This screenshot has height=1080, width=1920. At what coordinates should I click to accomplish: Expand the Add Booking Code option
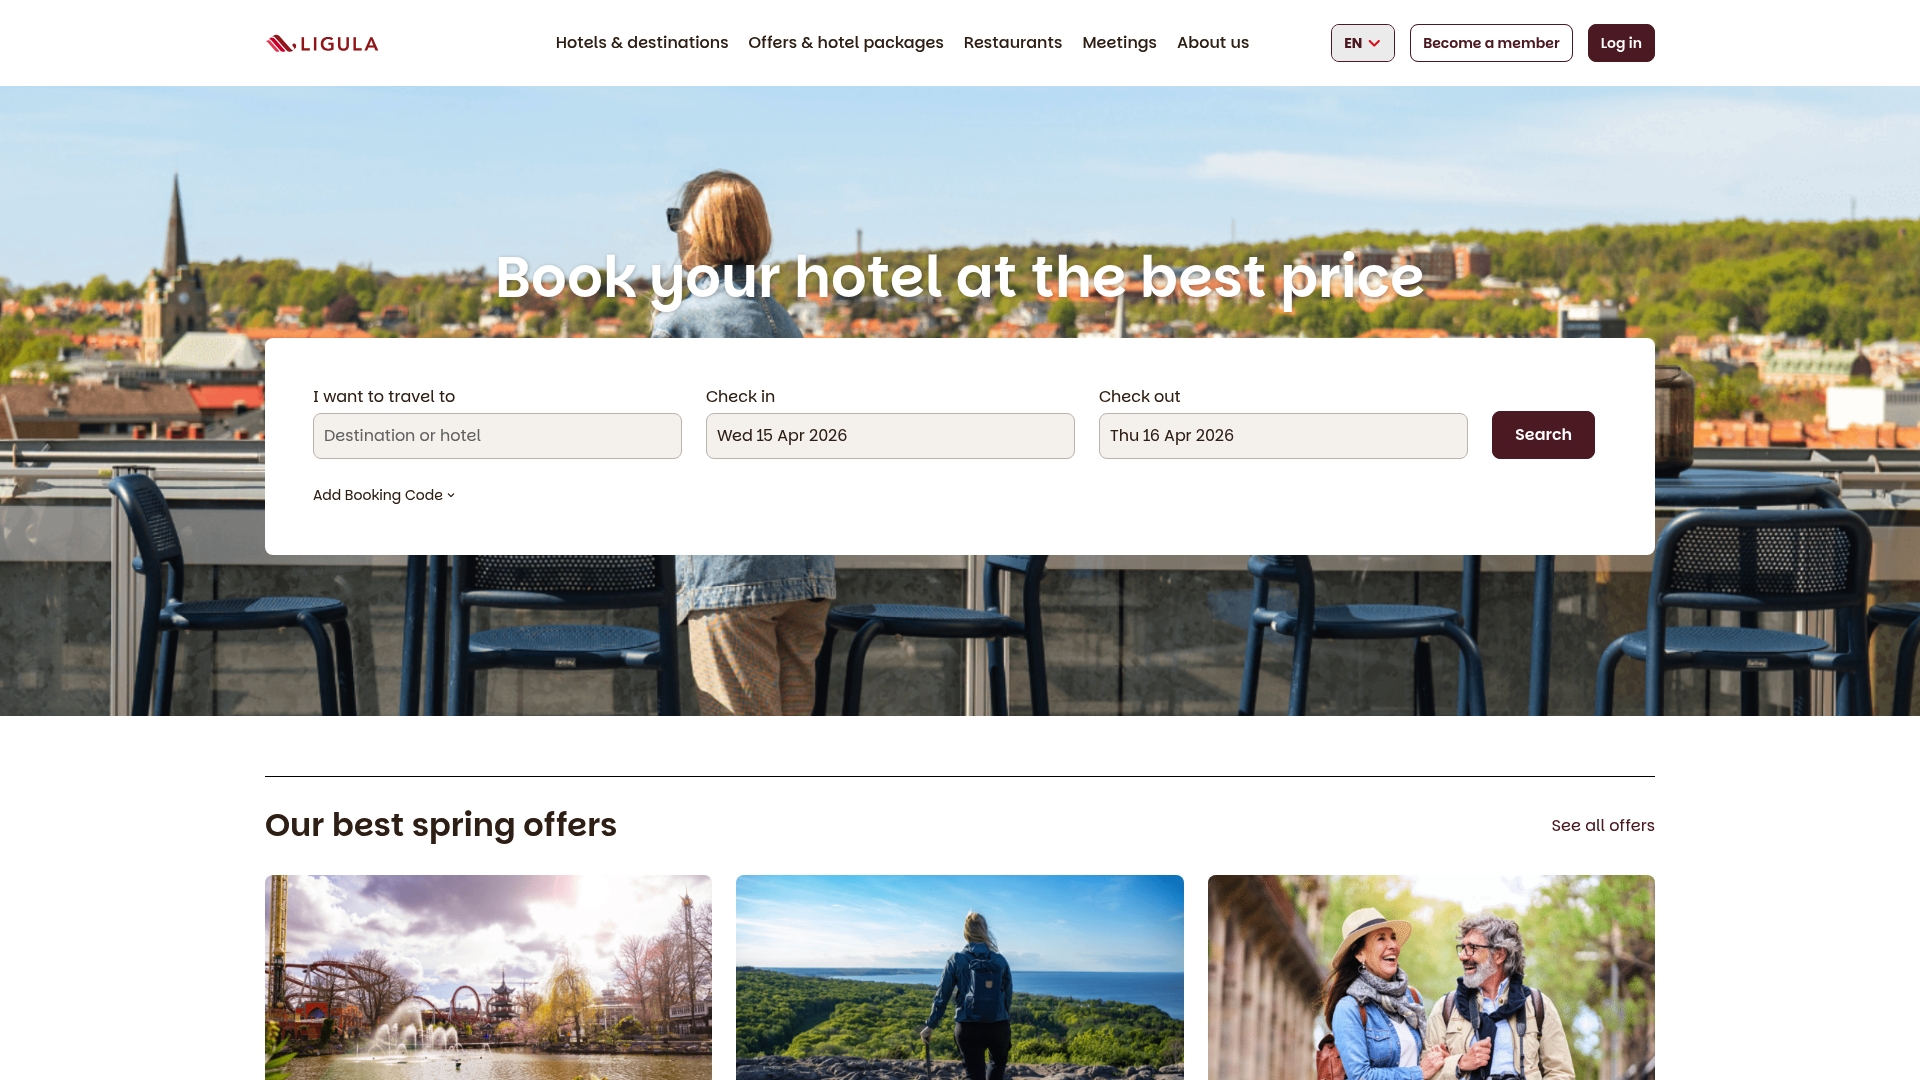coord(384,495)
